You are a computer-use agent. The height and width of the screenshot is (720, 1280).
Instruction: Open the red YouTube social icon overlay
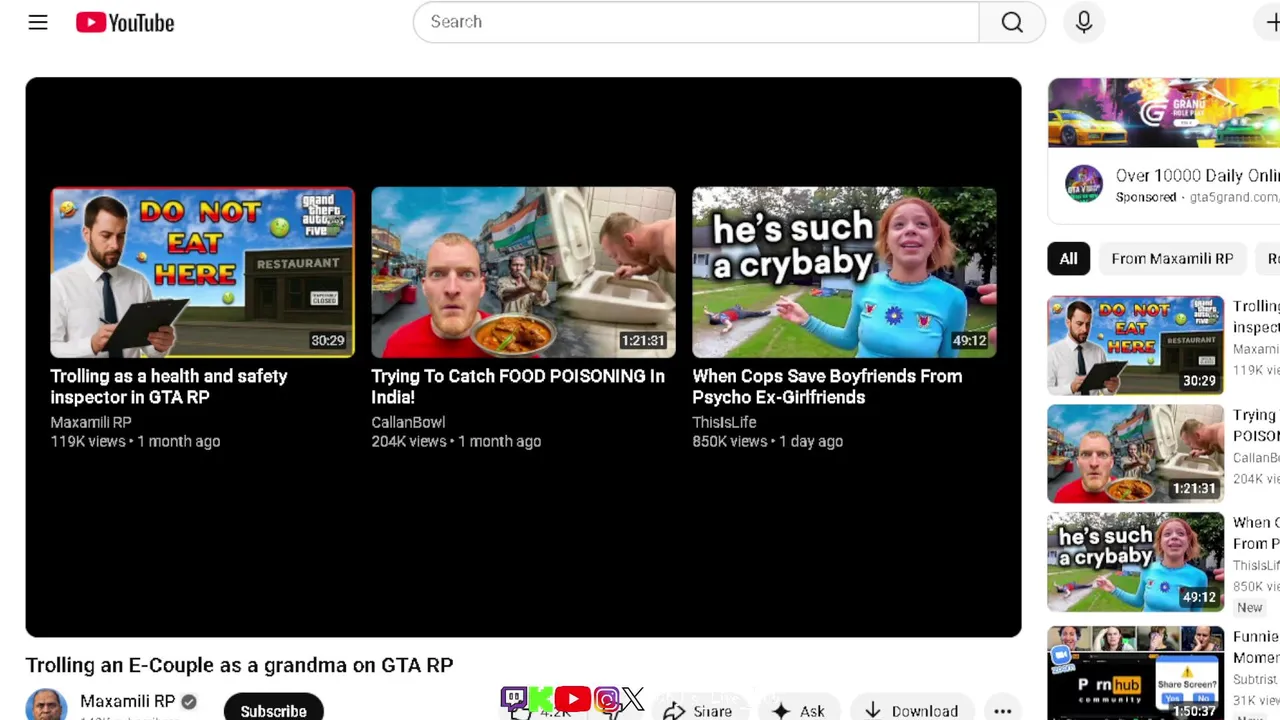pyautogui.click(x=573, y=699)
